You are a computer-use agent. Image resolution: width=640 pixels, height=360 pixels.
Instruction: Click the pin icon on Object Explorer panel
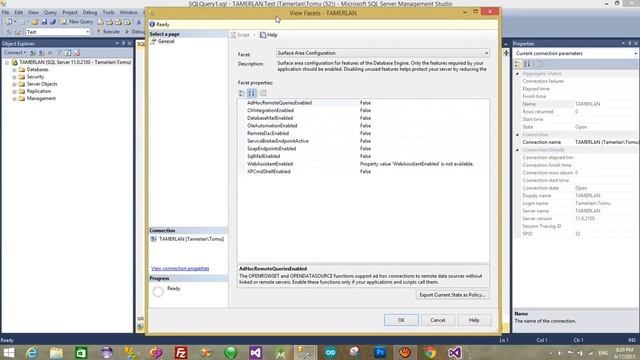pyautogui.click(x=124, y=43)
